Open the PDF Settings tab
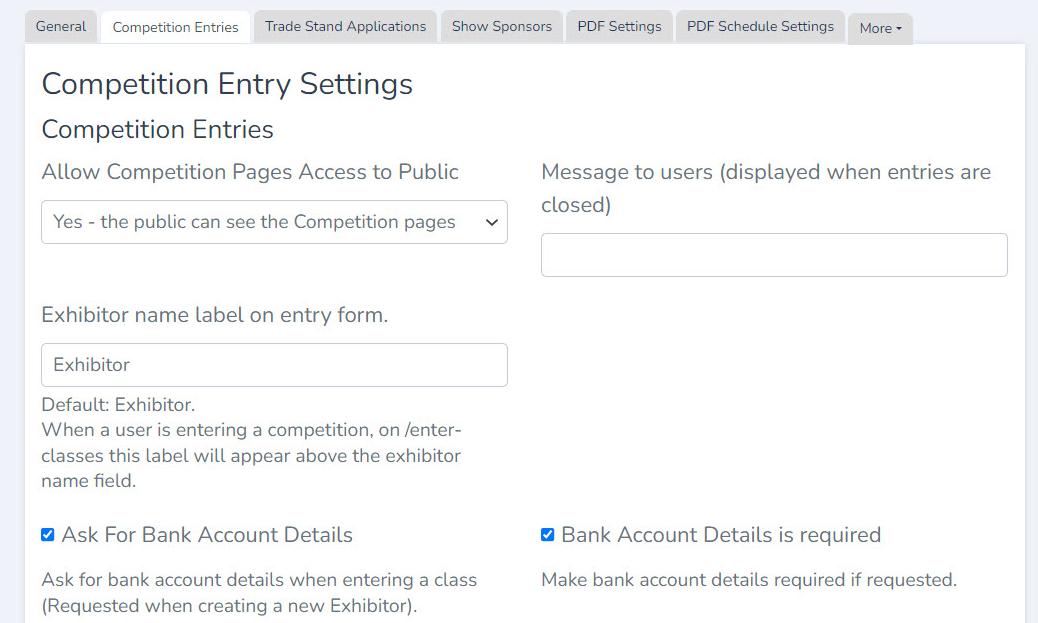1038x623 pixels. tap(619, 27)
